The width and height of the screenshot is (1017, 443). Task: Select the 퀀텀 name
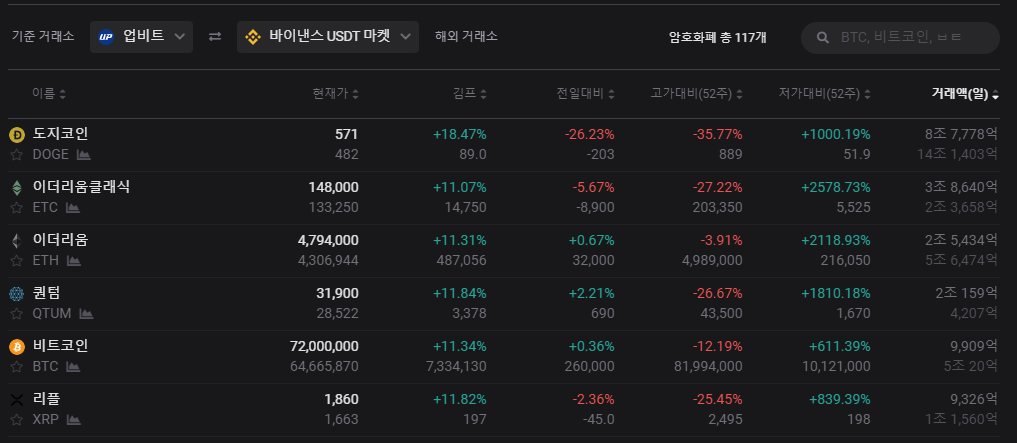[x=46, y=293]
